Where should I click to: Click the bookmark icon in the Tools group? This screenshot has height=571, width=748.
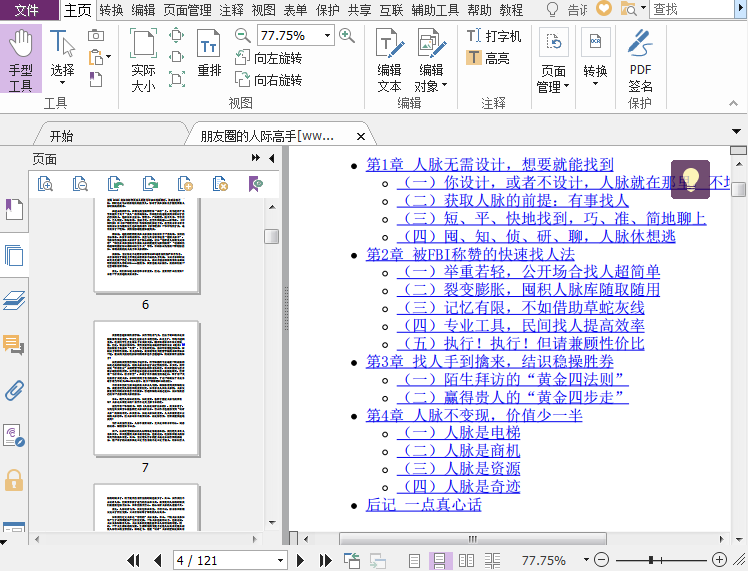[96, 79]
